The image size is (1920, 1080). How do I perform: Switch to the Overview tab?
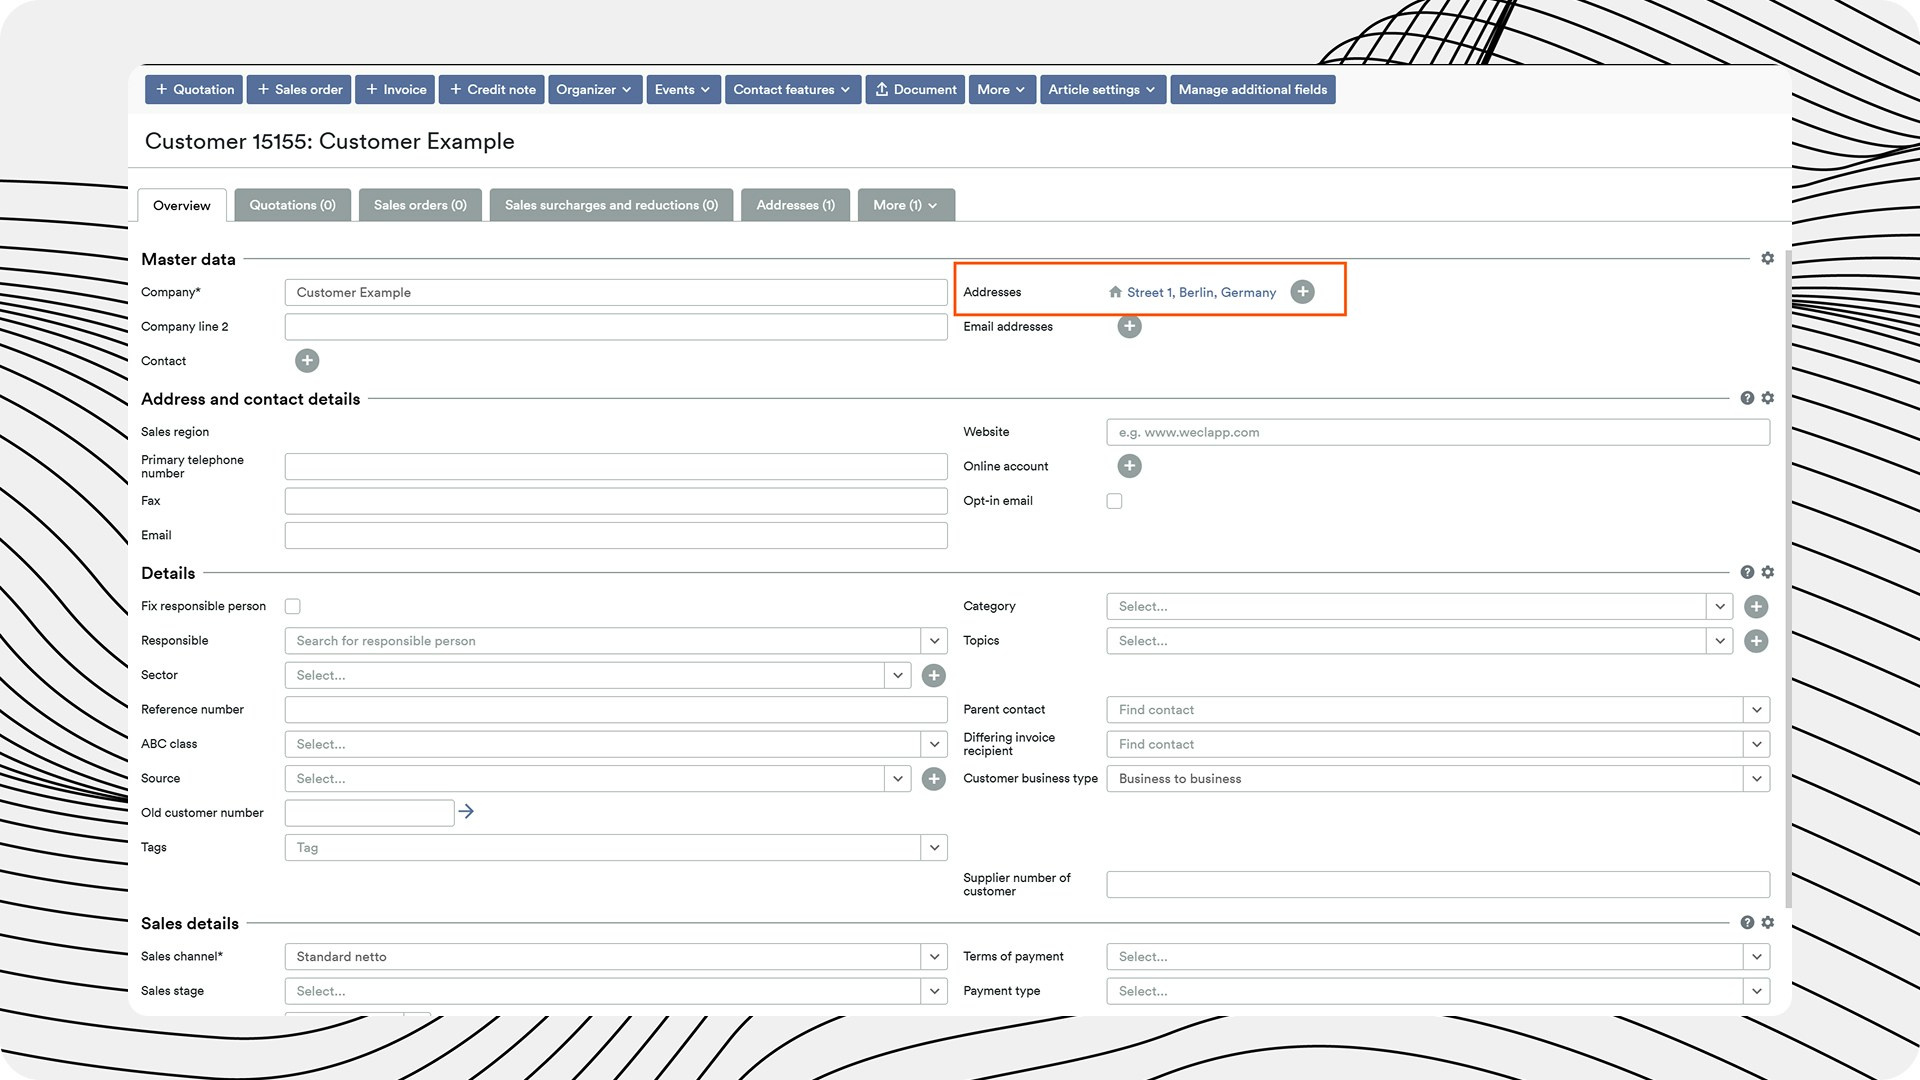coord(181,205)
